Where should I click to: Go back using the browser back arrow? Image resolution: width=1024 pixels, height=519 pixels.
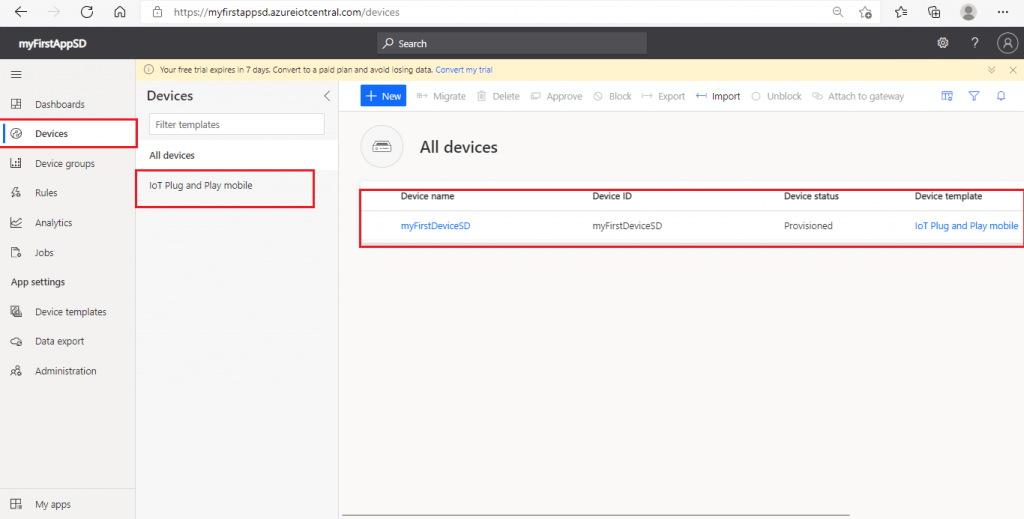pos(21,12)
